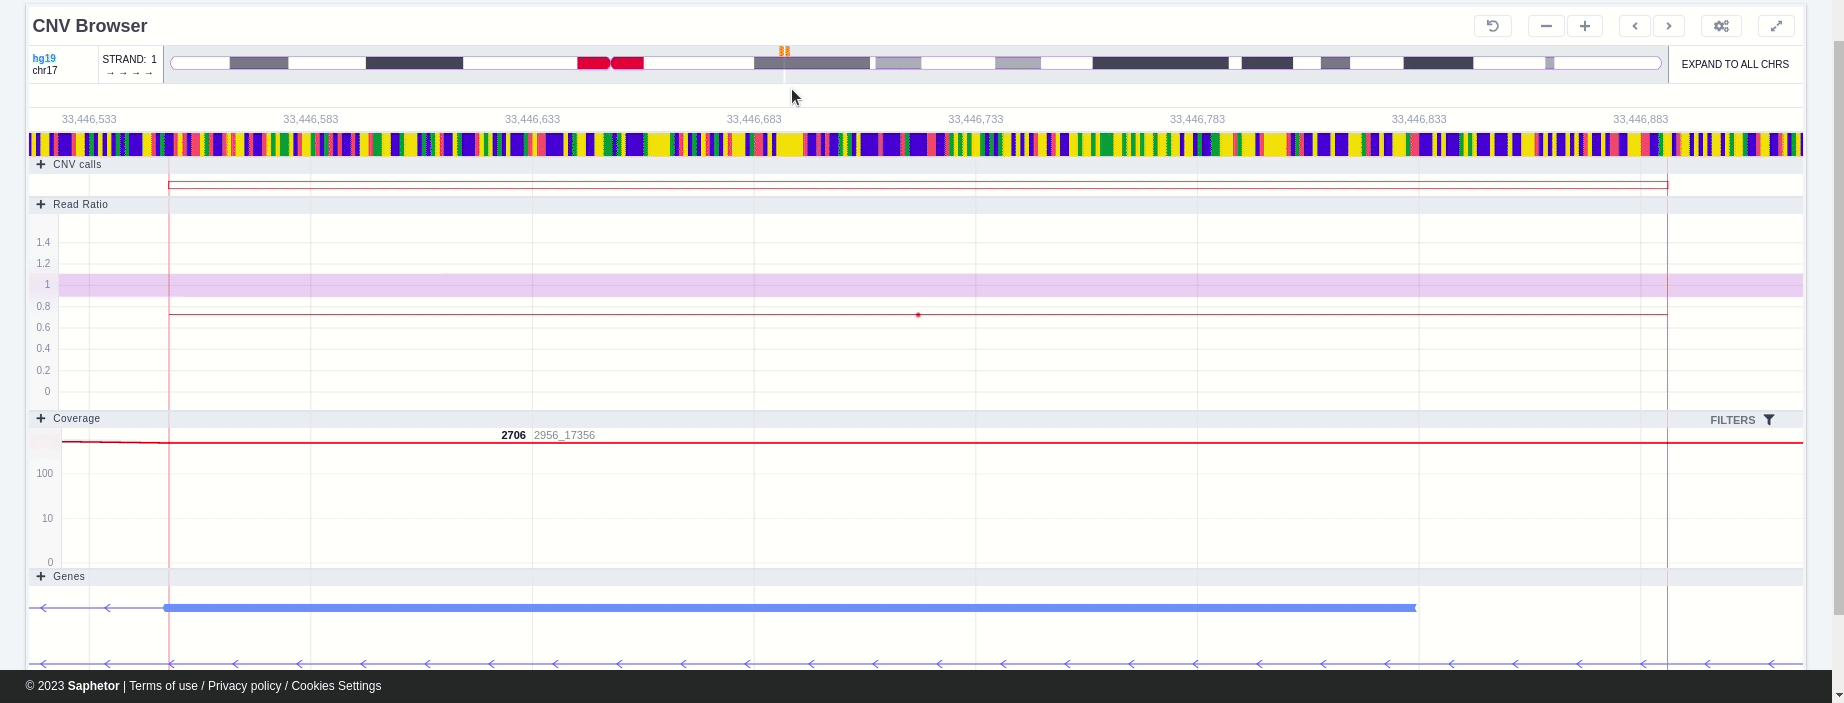The image size is (1844, 703).
Task: Click the reset view (undo arrow) icon
Action: pyautogui.click(x=1492, y=26)
